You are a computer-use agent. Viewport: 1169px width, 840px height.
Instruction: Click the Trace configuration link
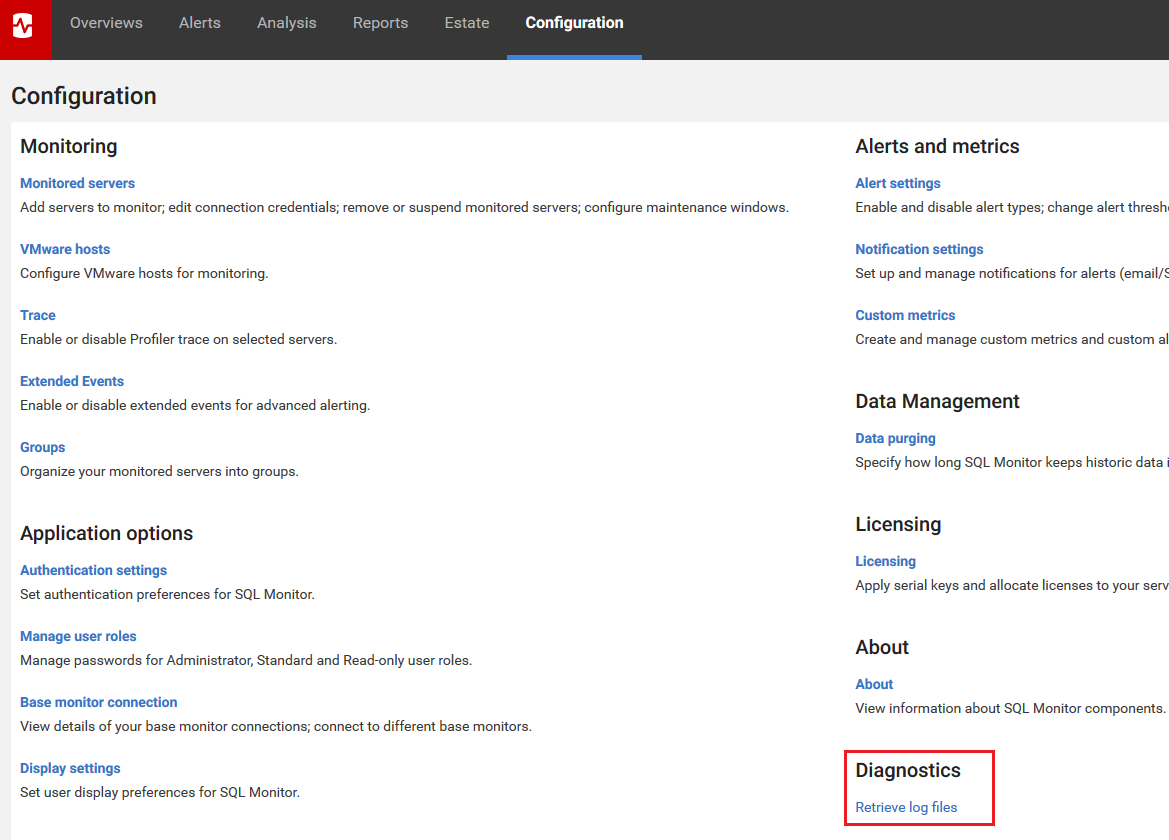pos(38,316)
